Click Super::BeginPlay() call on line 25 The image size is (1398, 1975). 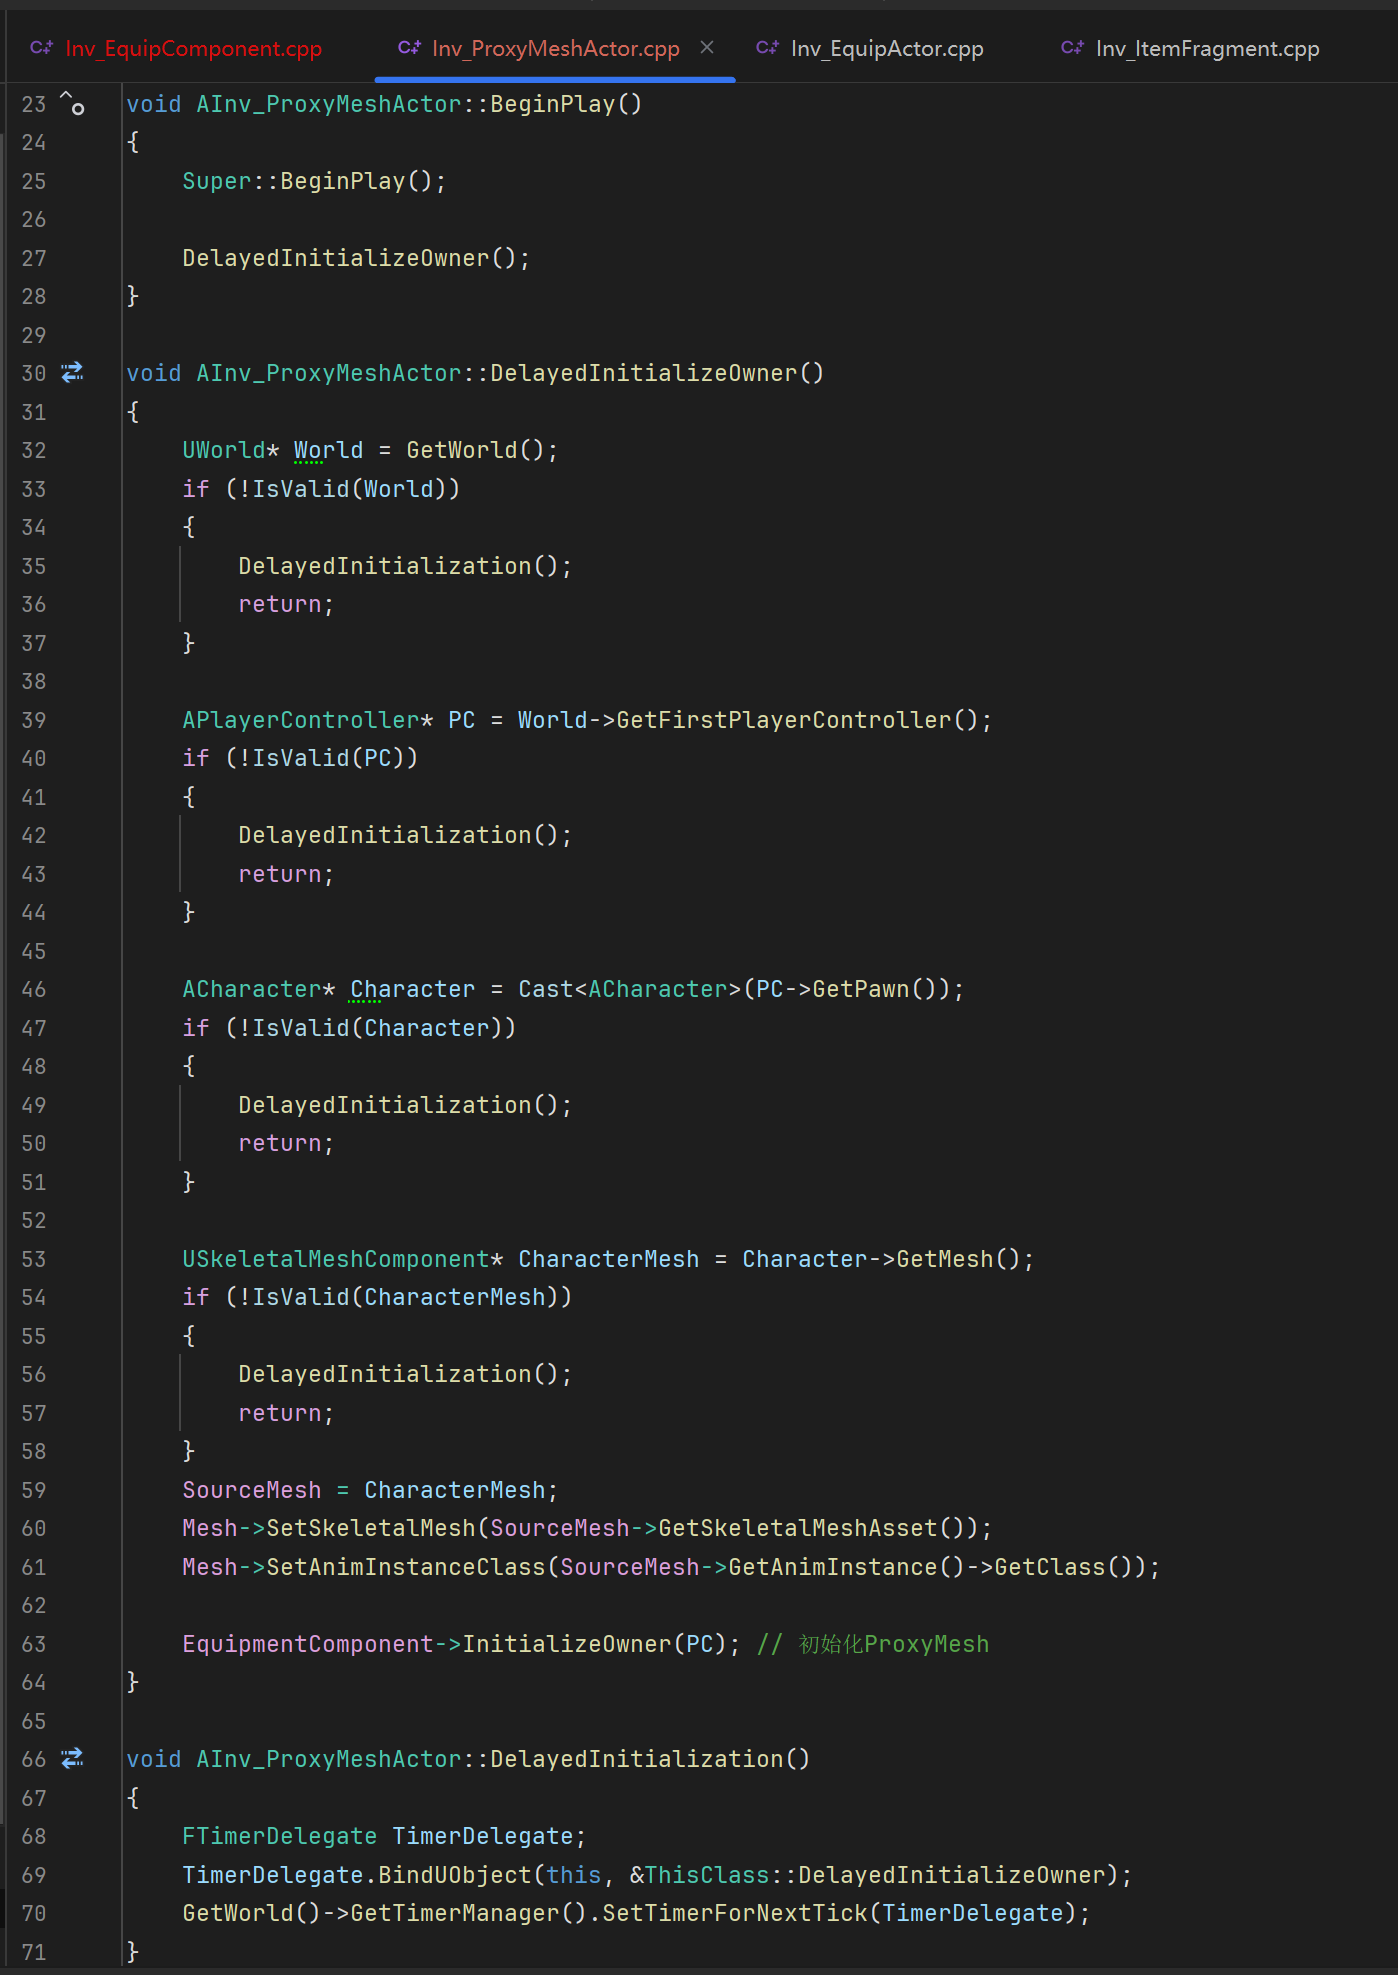click(307, 181)
